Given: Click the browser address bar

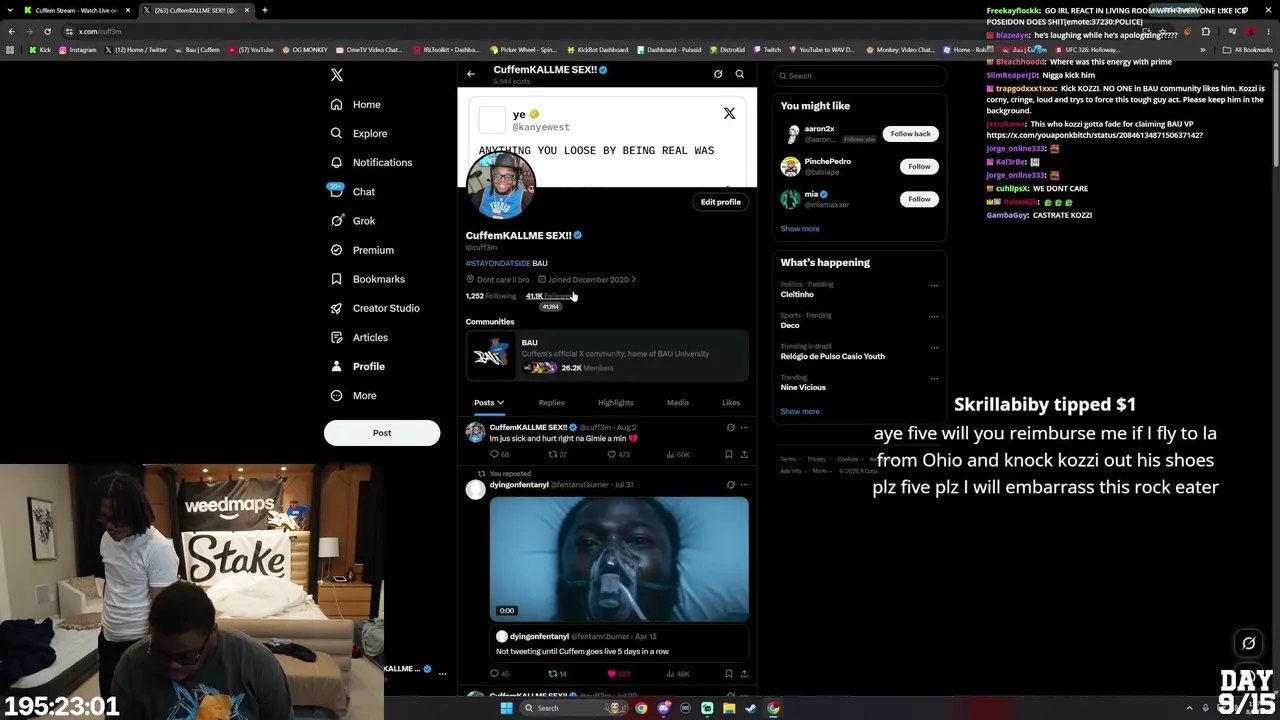Looking at the screenshot, I should [600, 31].
